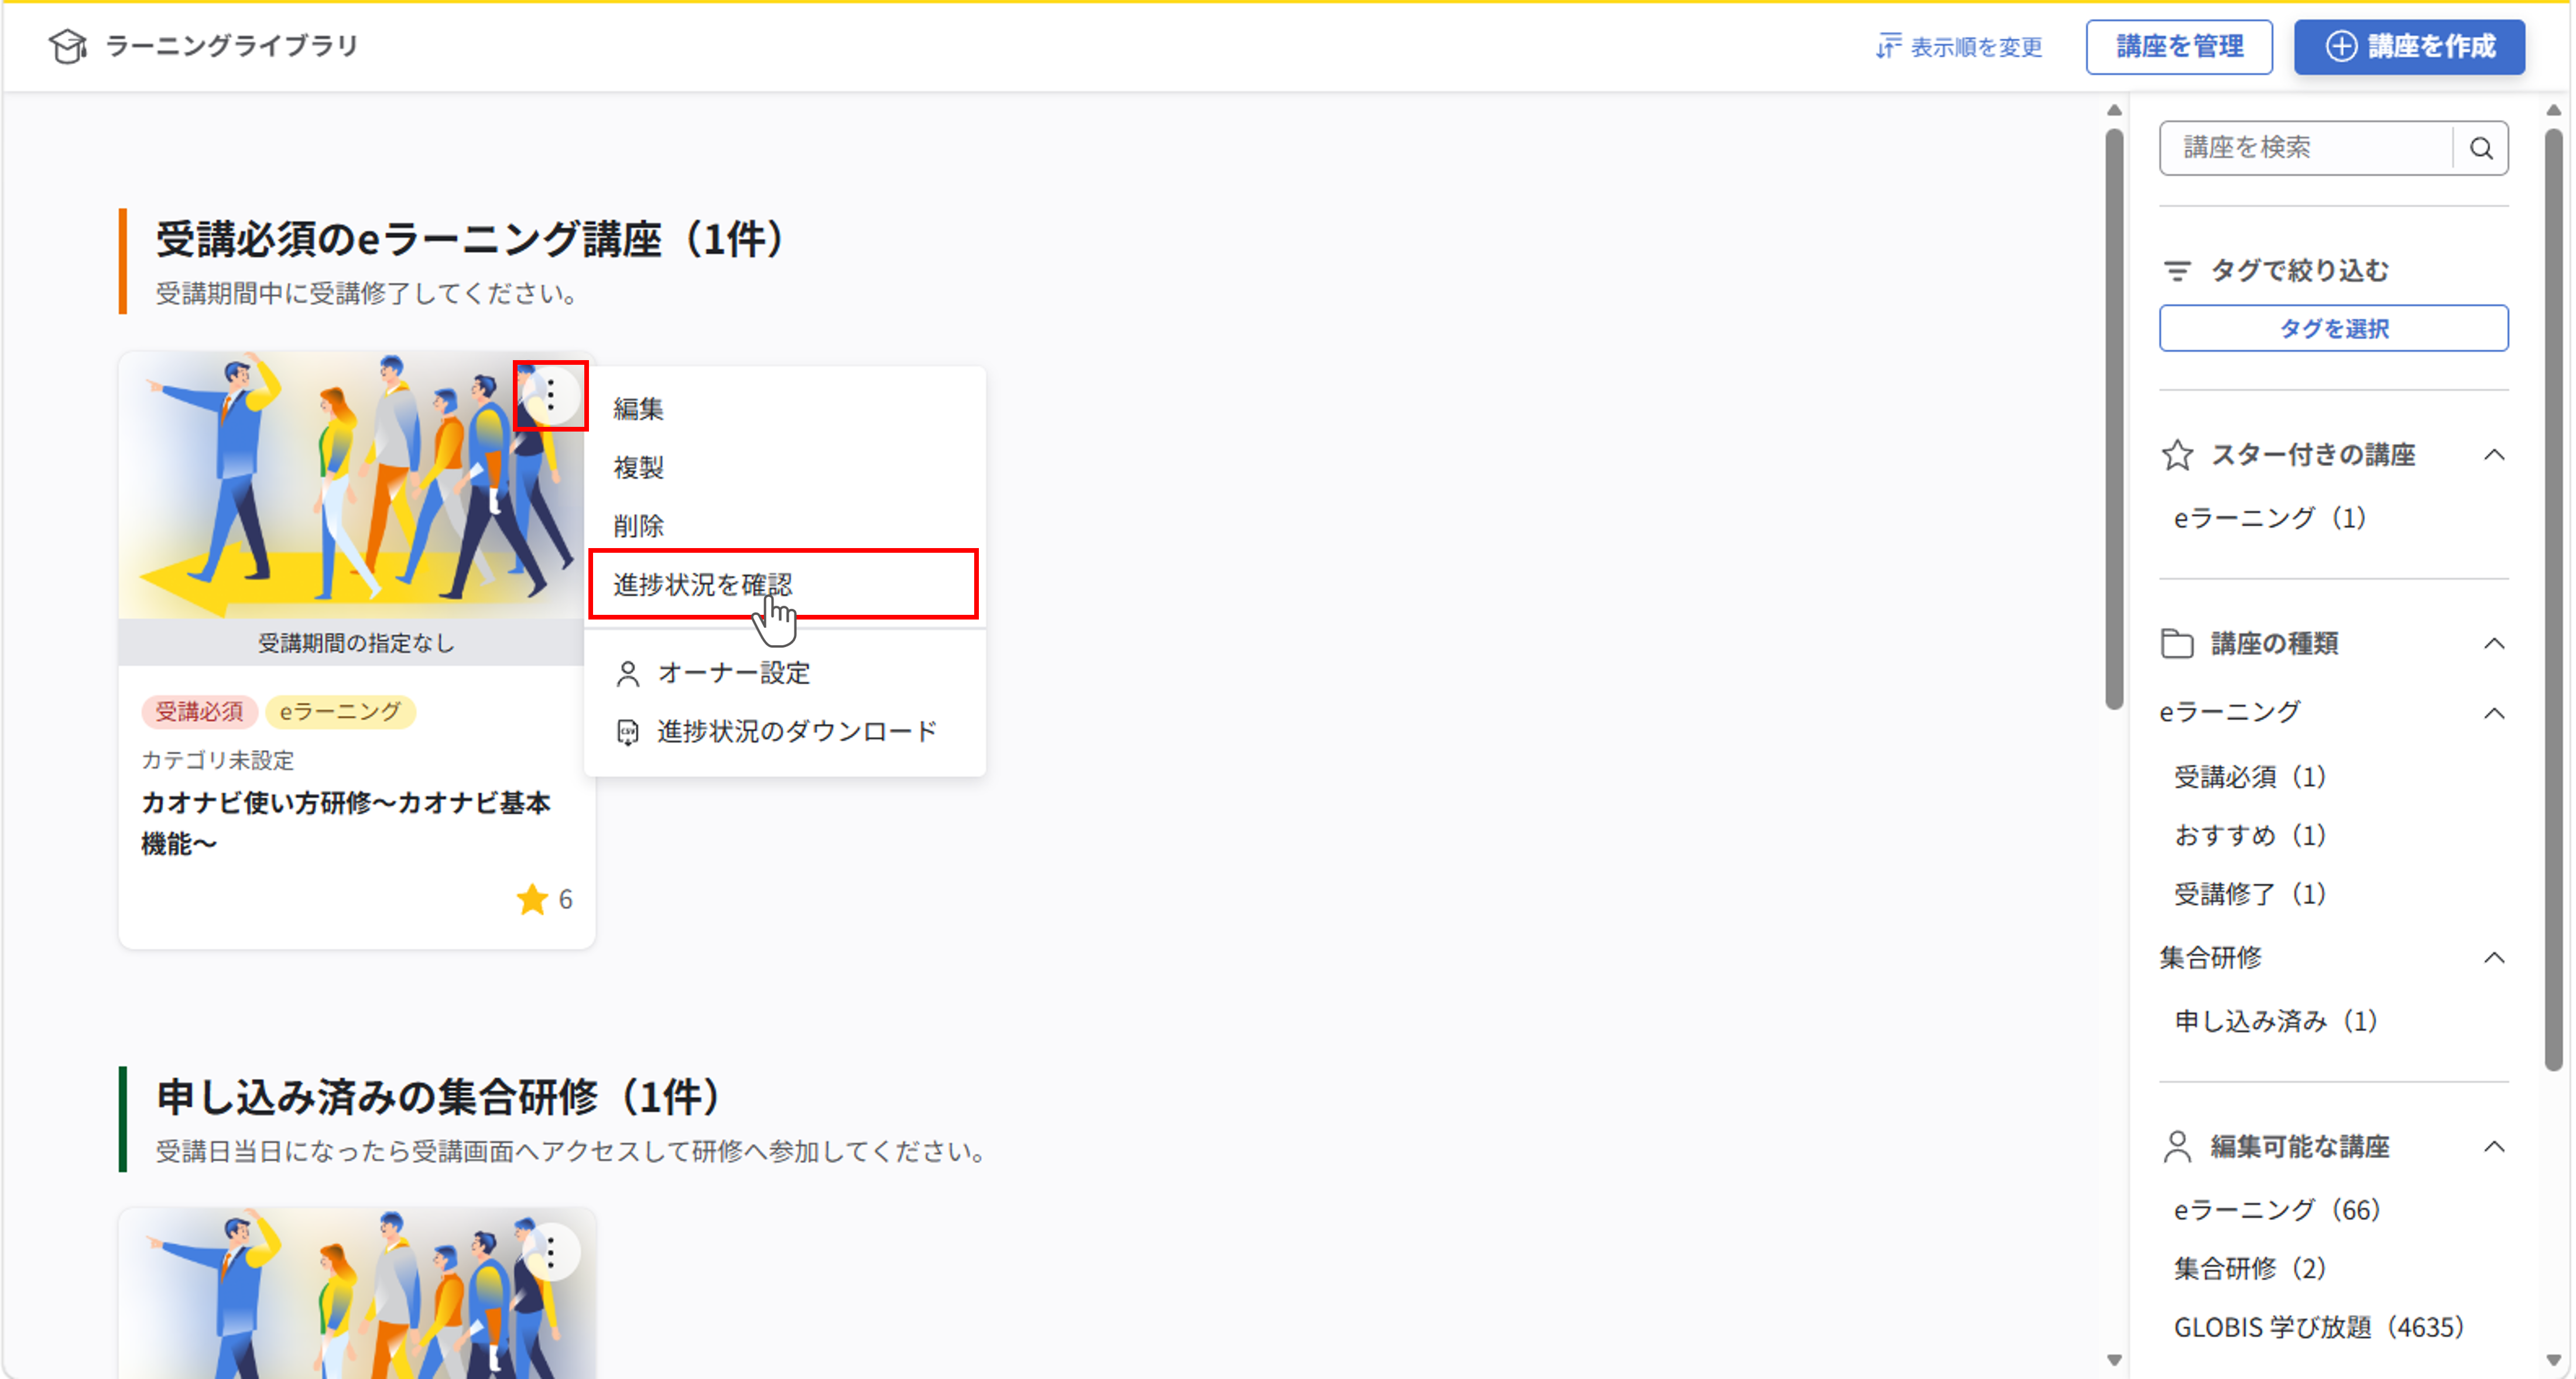Click the 講座を管理 button
This screenshot has height=1379, width=2576.
[x=2179, y=46]
